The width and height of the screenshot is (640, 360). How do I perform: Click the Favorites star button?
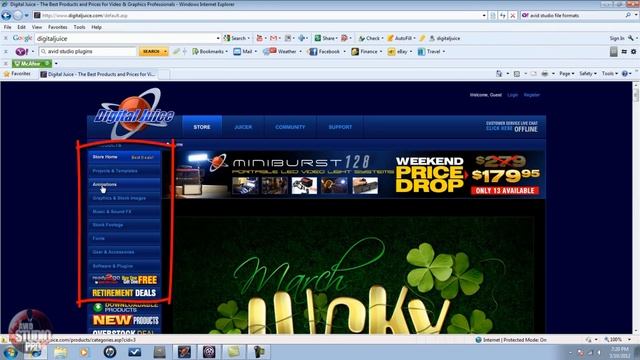[x=17, y=74]
